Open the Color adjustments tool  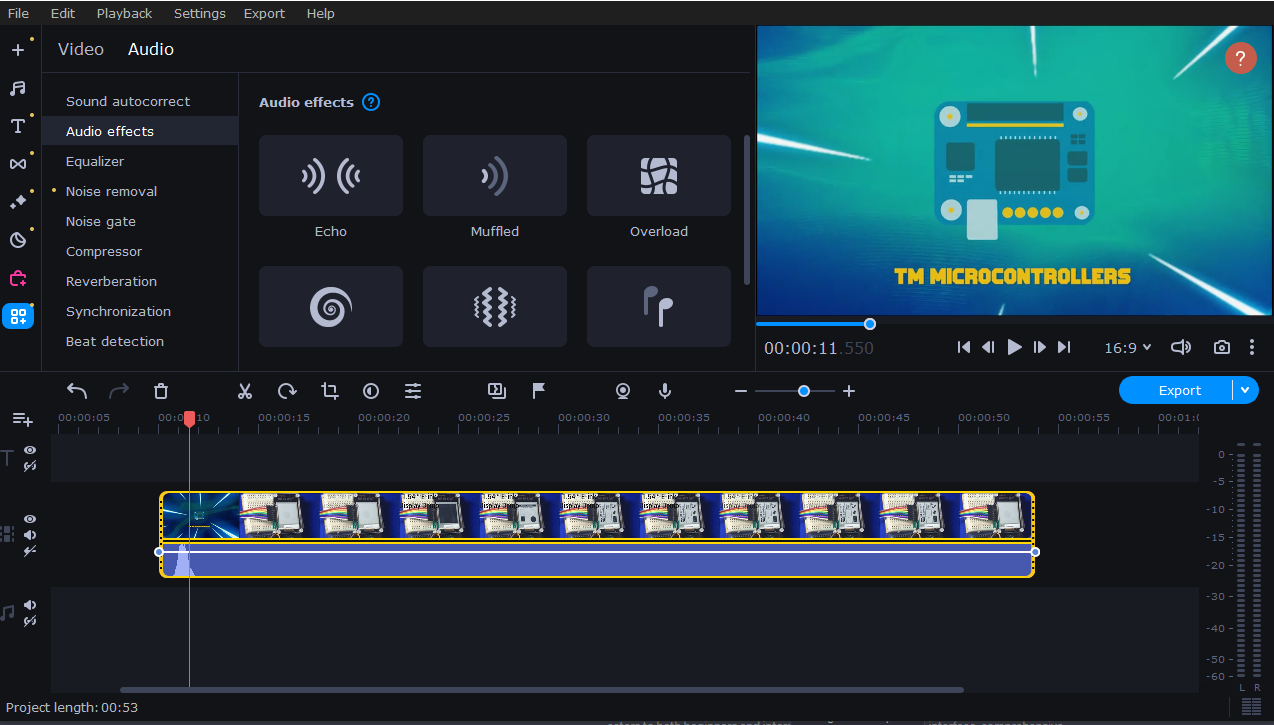click(371, 391)
